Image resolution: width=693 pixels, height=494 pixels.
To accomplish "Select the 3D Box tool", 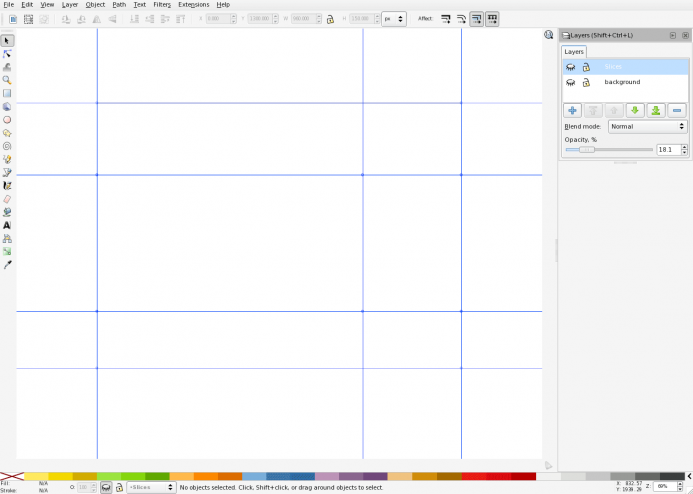I will (7, 106).
